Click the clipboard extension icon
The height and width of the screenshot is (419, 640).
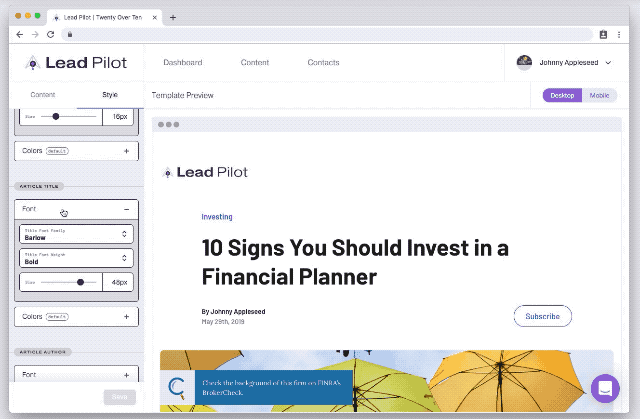click(603, 35)
